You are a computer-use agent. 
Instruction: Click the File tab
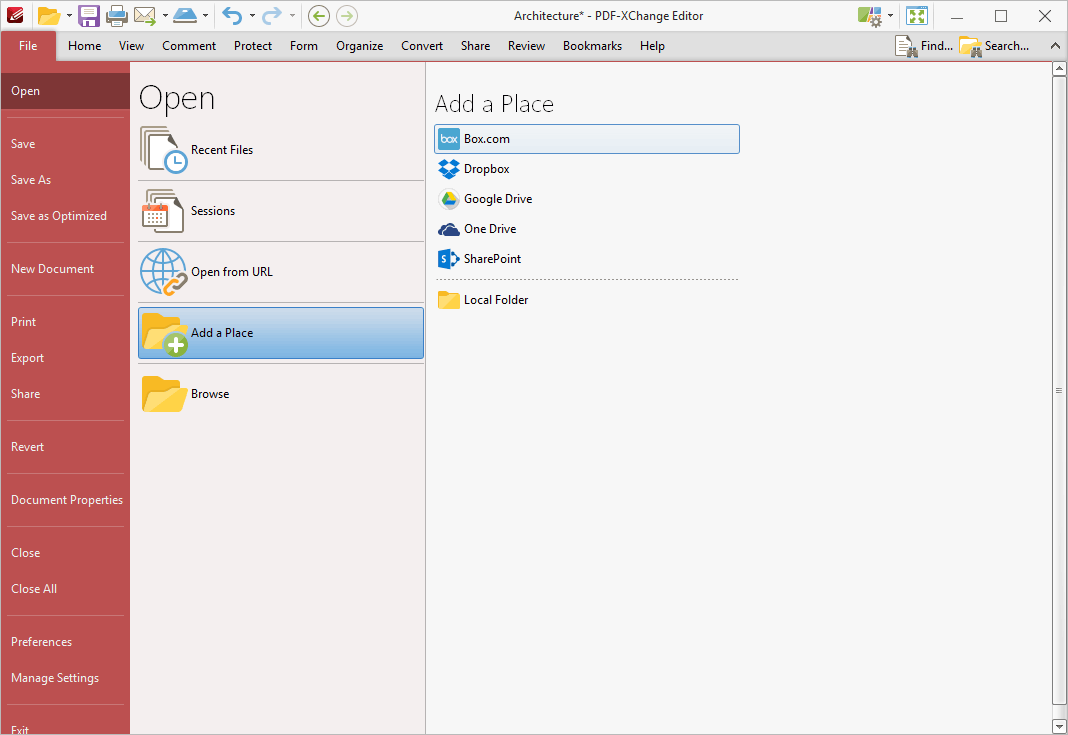(x=29, y=46)
